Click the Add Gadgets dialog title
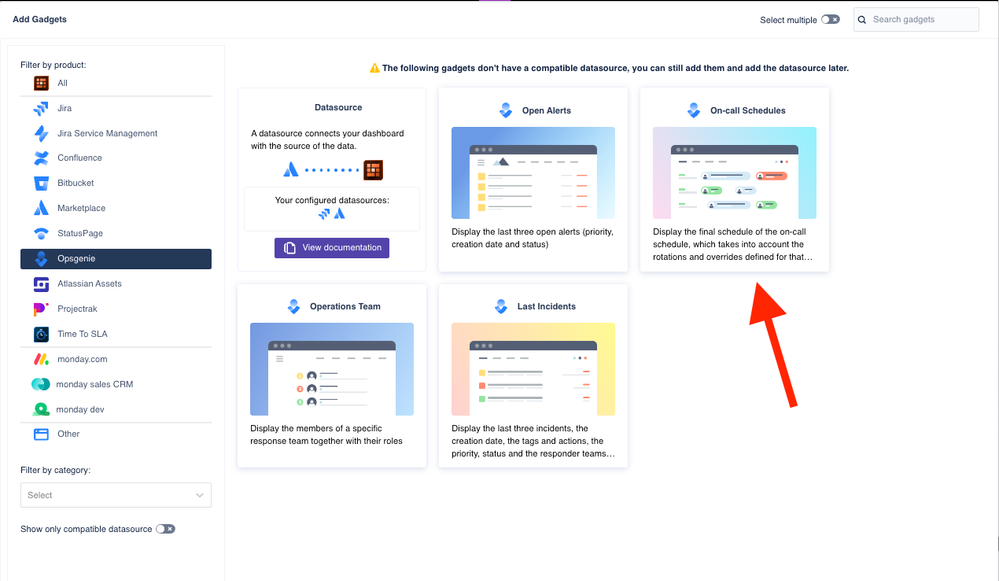 click(x=40, y=19)
